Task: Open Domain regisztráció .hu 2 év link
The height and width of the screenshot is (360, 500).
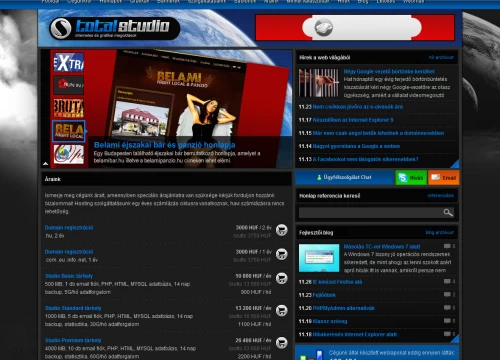Action: point(69,228)
